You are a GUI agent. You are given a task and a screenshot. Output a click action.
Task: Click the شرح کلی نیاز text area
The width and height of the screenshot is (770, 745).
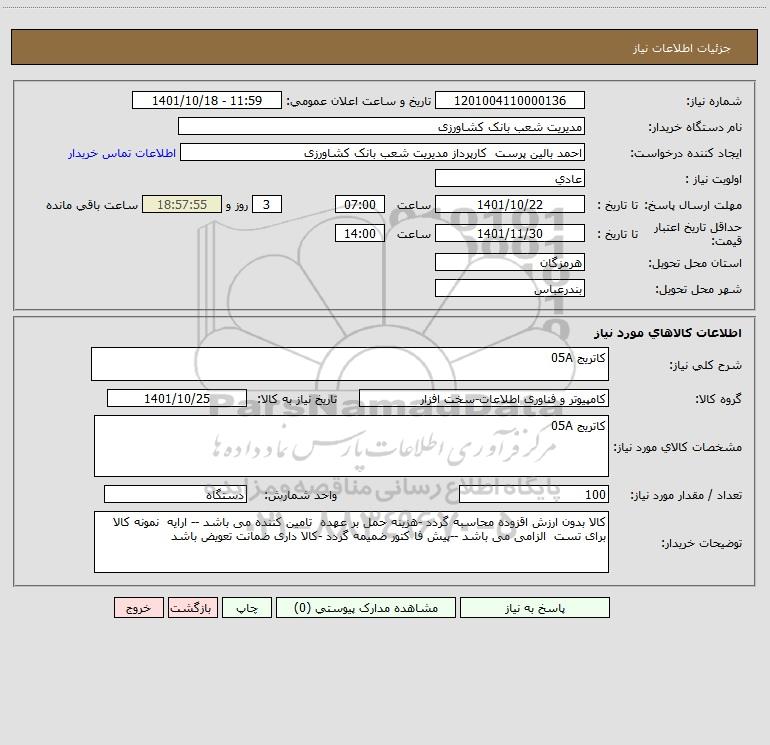350,364
